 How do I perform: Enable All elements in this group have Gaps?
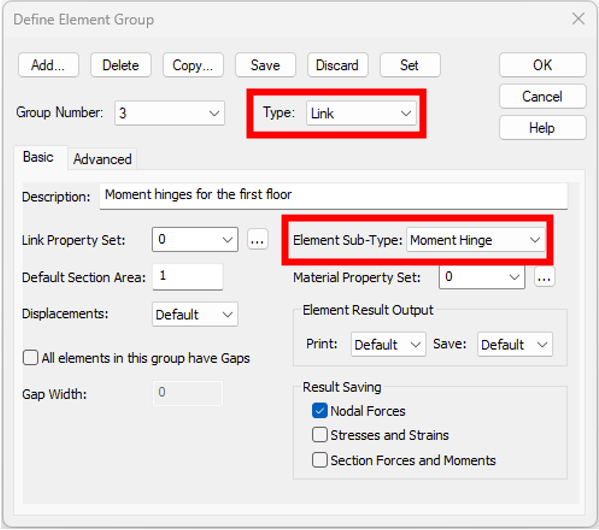[x=31, y=358]
